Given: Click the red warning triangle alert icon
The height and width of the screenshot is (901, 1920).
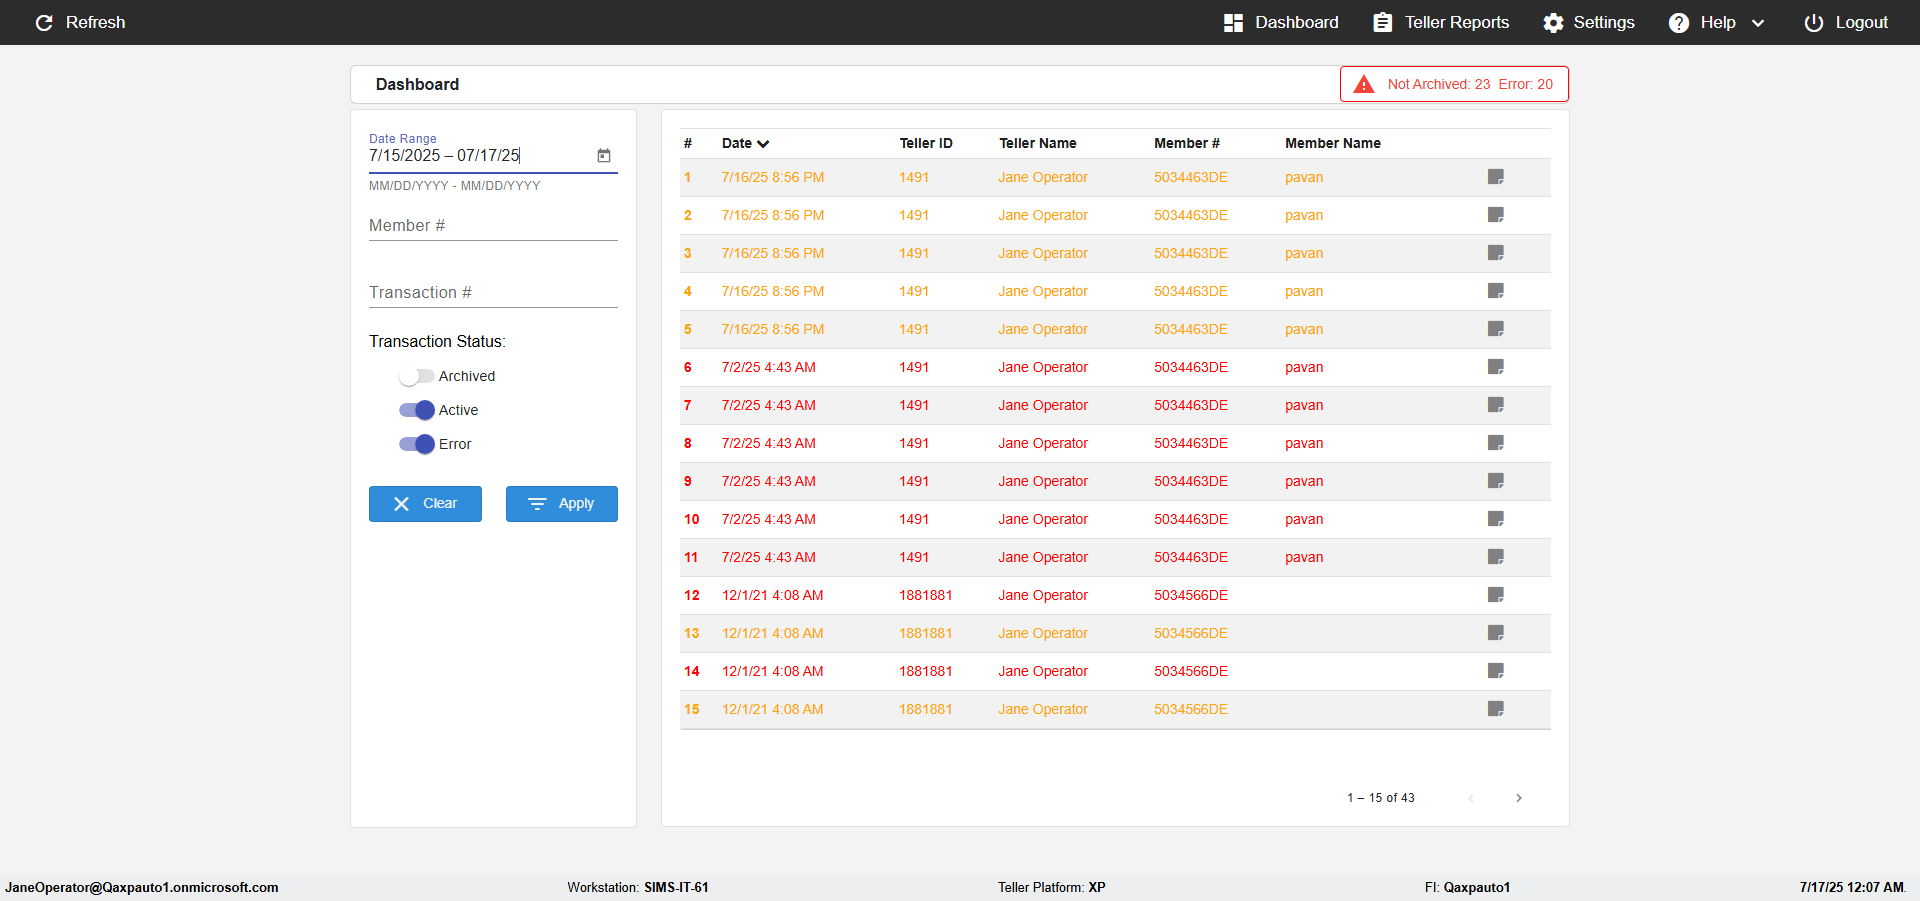Looking at the screenshot, I should pyautogui.click(x=1363, y=85).
